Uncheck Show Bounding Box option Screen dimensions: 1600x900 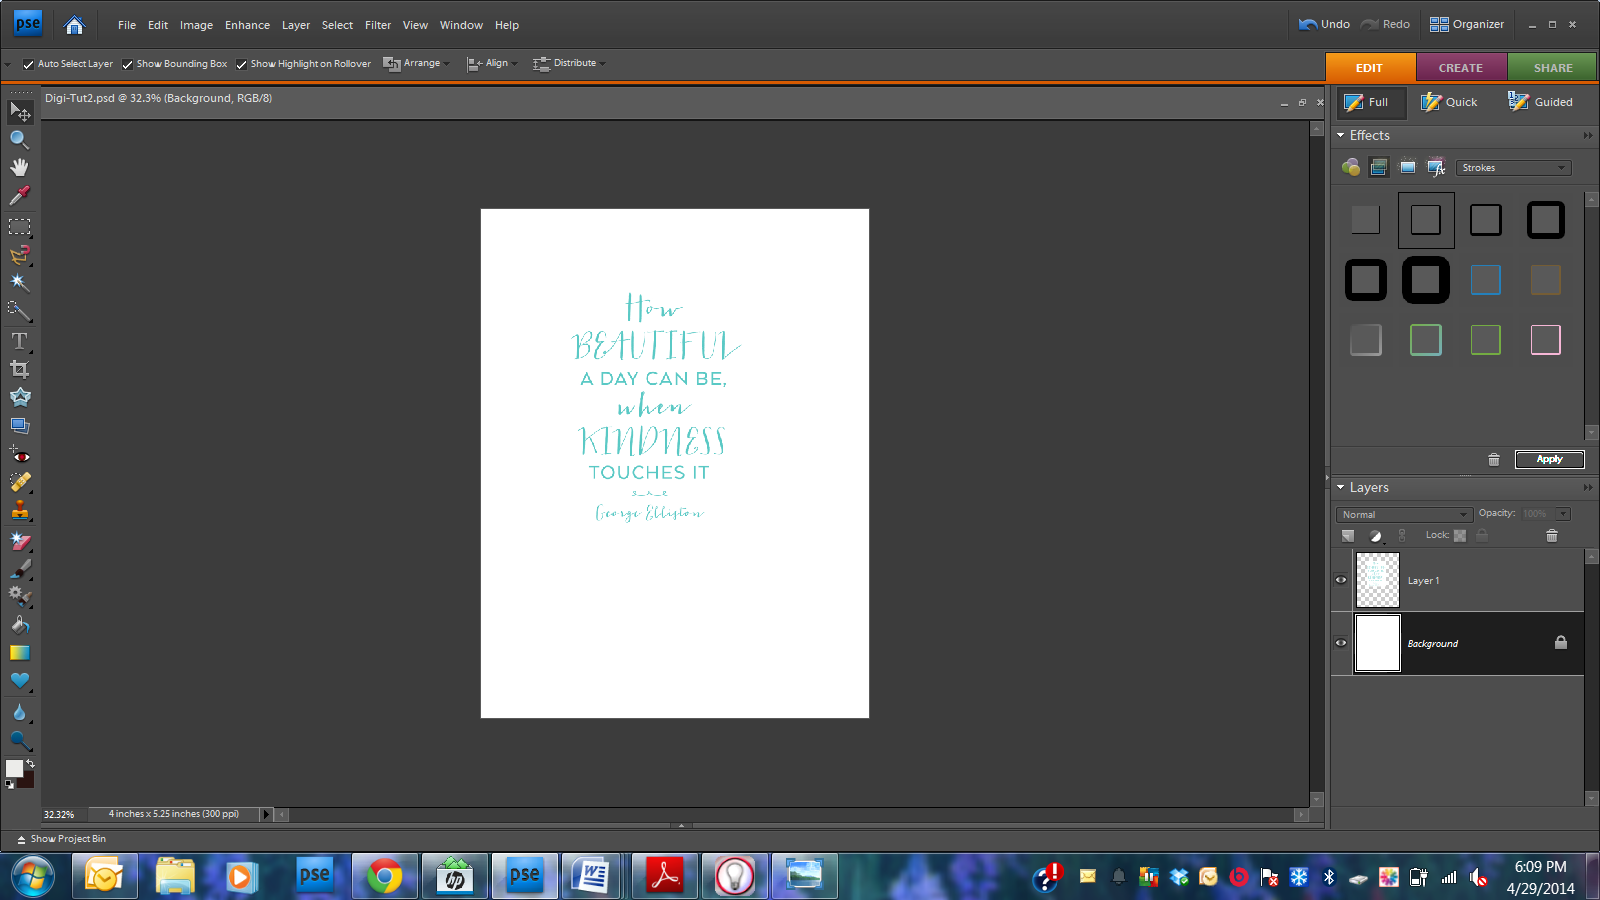[127, 64]
